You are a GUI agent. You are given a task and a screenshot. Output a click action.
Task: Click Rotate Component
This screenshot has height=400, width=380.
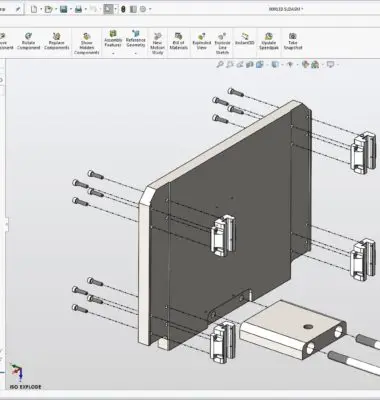pos(28,41)
